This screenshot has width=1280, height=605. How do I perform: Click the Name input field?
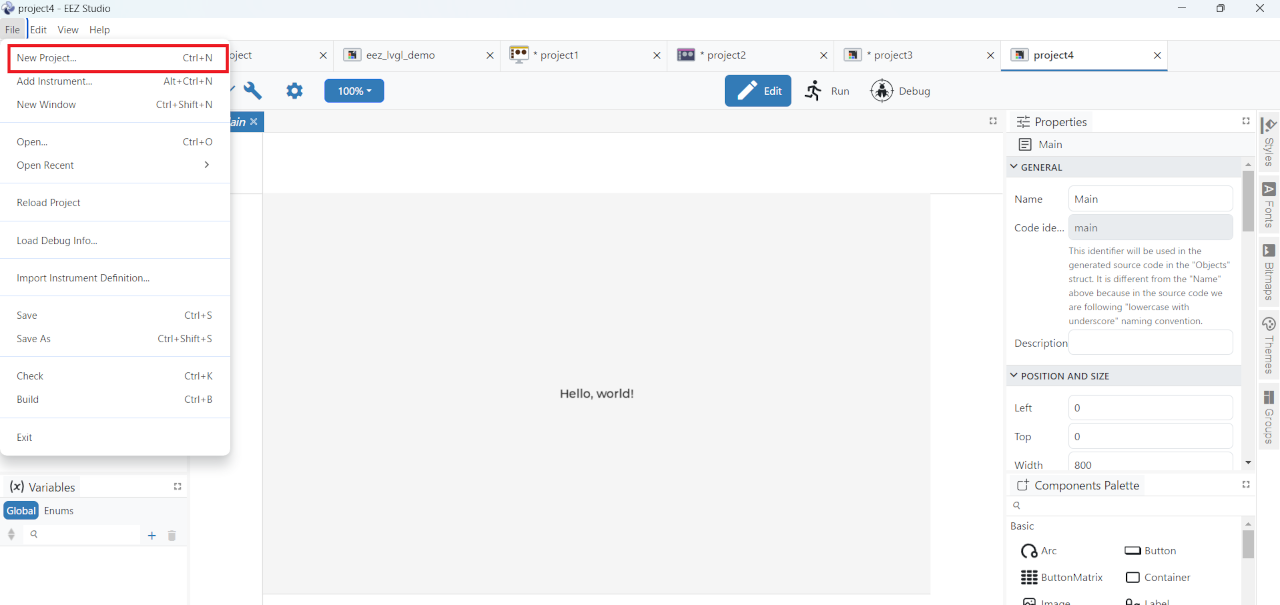[1150, 199]
